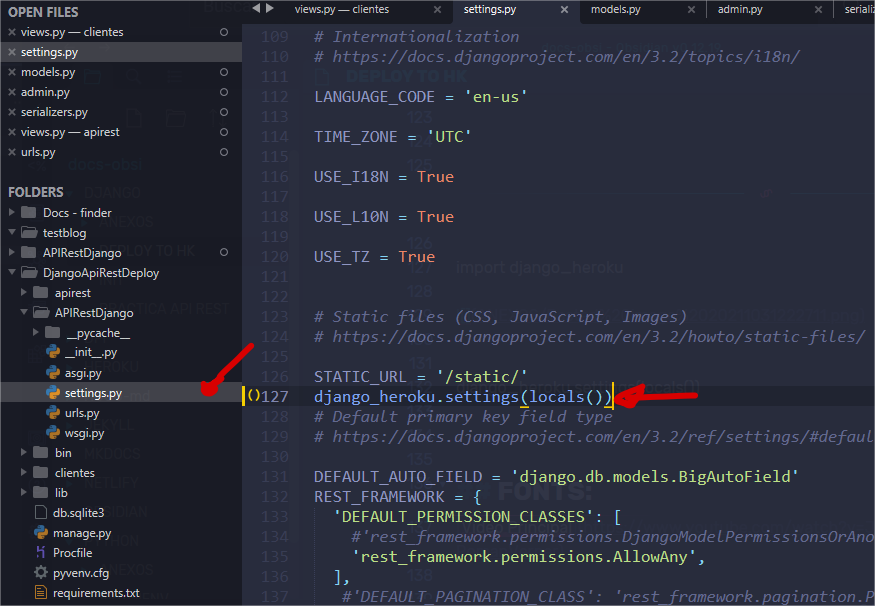
Task: Expand the __pycache__ folder
Action: (x=36, y=333)
